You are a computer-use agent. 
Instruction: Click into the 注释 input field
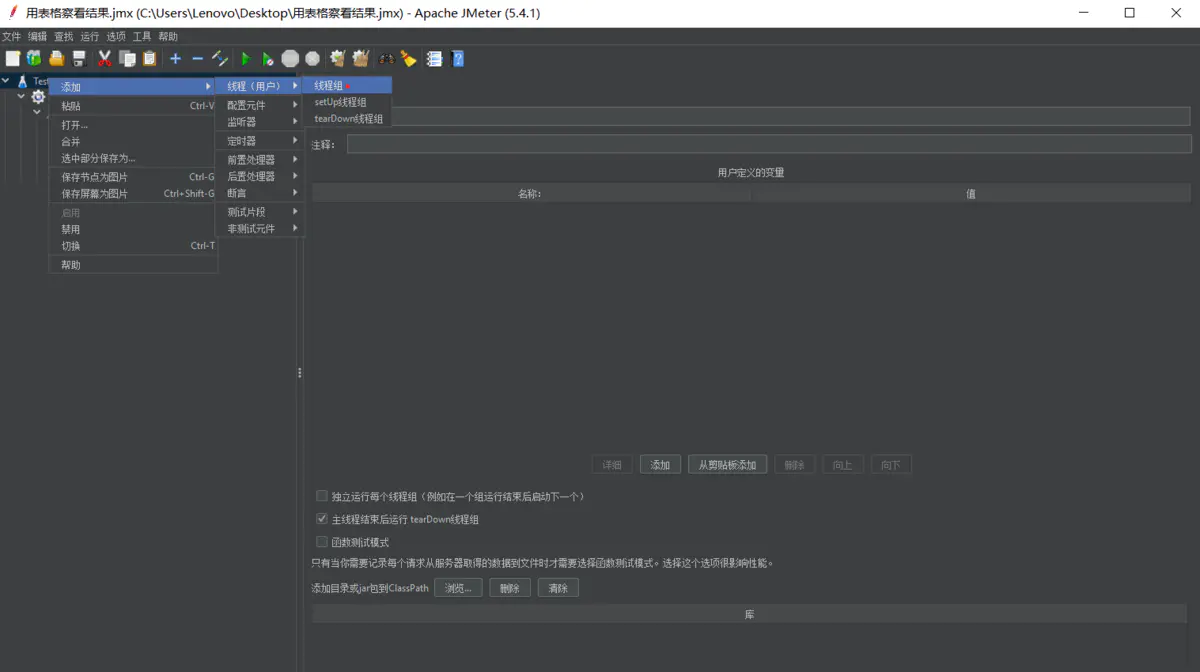769,145
